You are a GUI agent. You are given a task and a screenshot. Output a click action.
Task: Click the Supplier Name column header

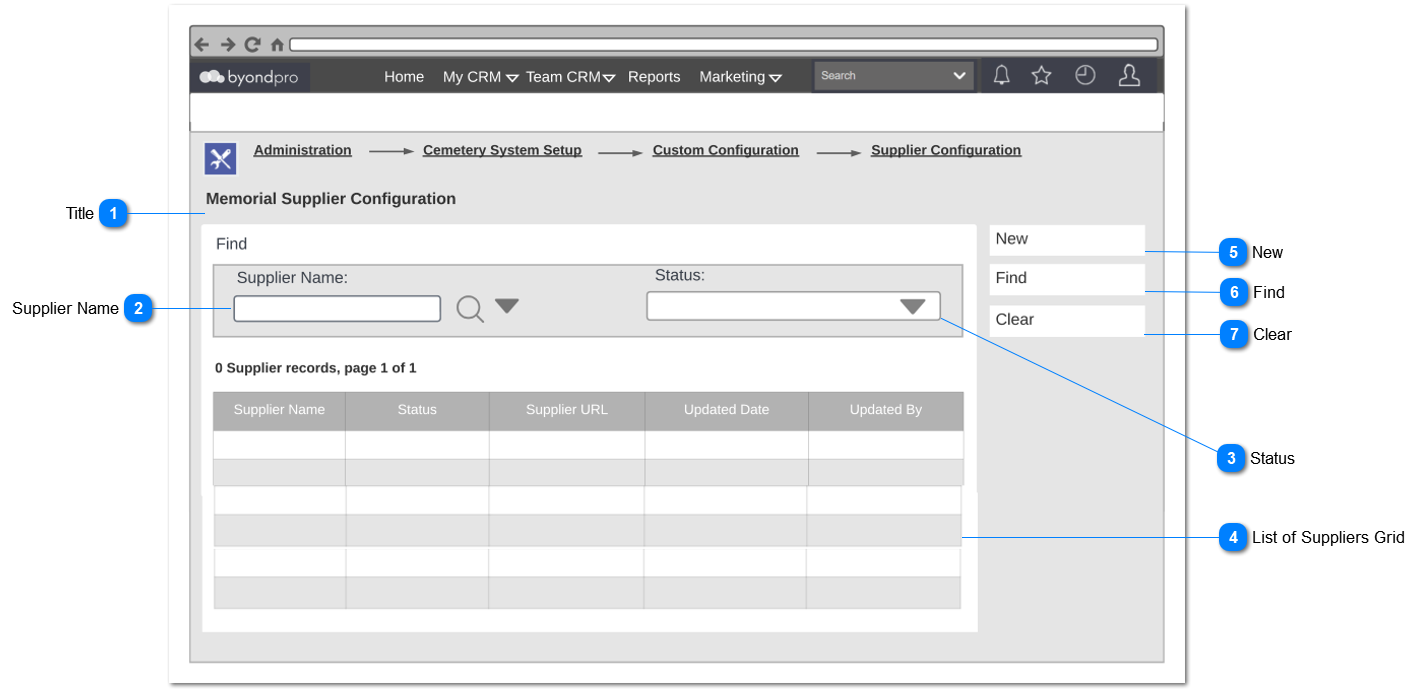[279, 410]
